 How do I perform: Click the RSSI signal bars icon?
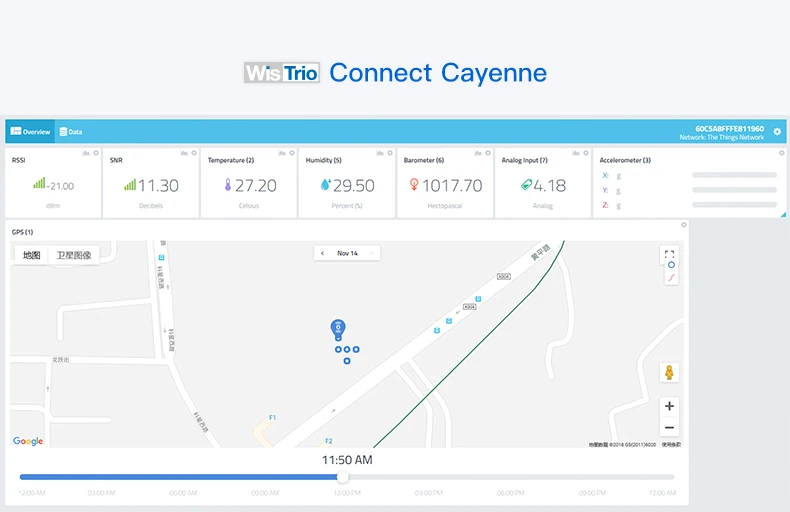(39, 183)
